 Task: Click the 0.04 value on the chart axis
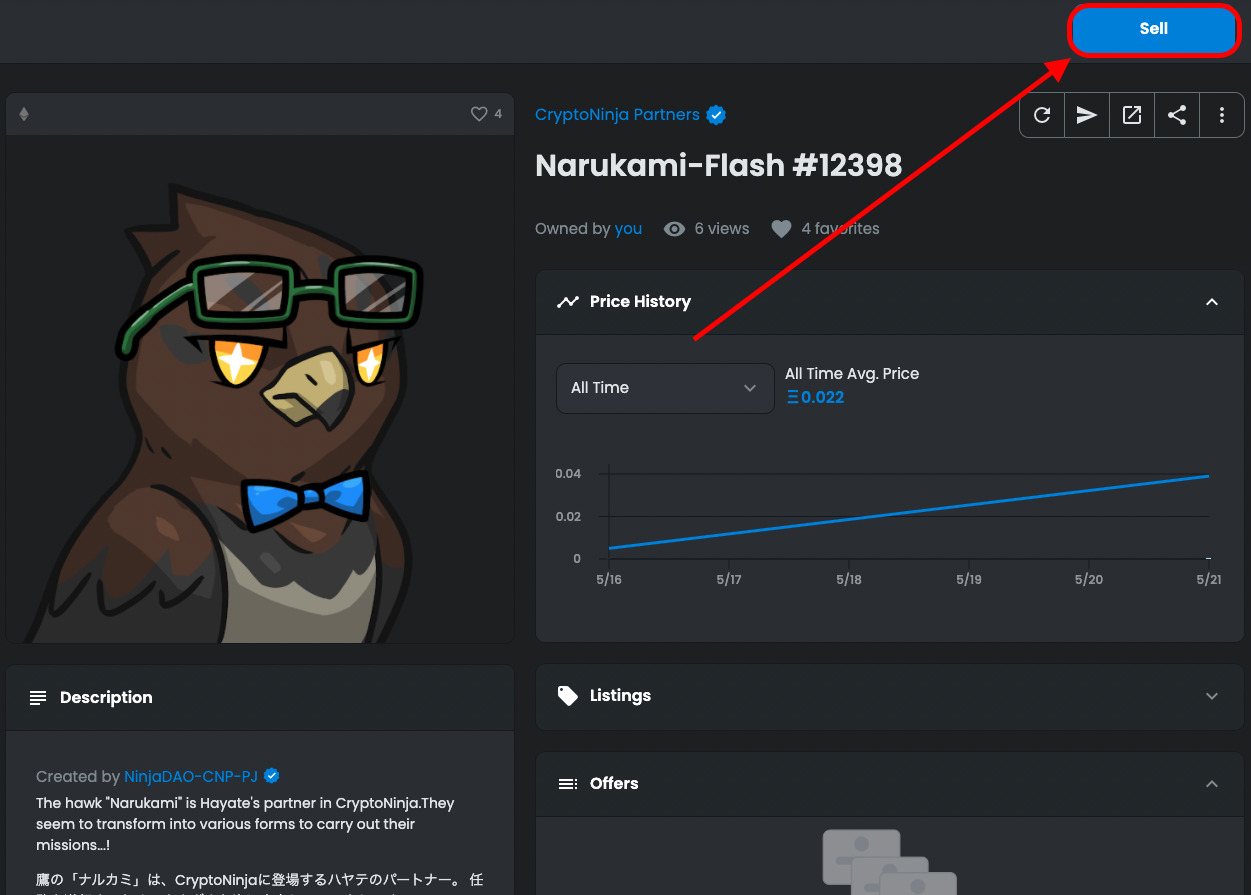coord(568,474)
